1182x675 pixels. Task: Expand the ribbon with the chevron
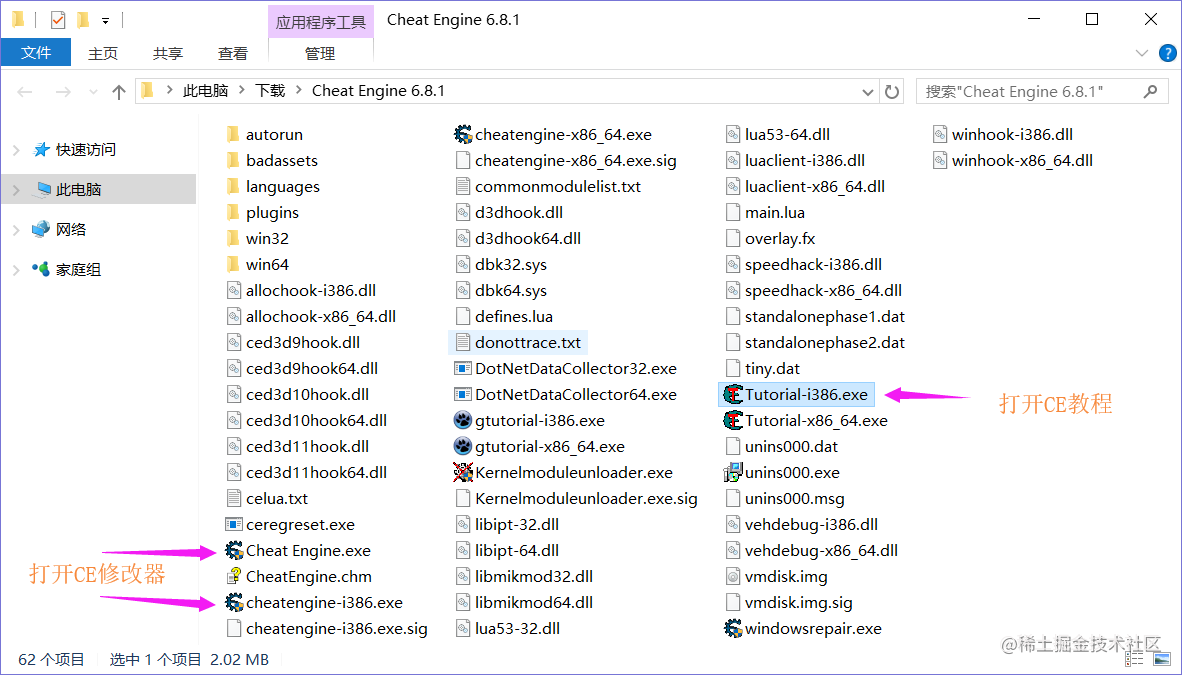tap(1141, 53)
